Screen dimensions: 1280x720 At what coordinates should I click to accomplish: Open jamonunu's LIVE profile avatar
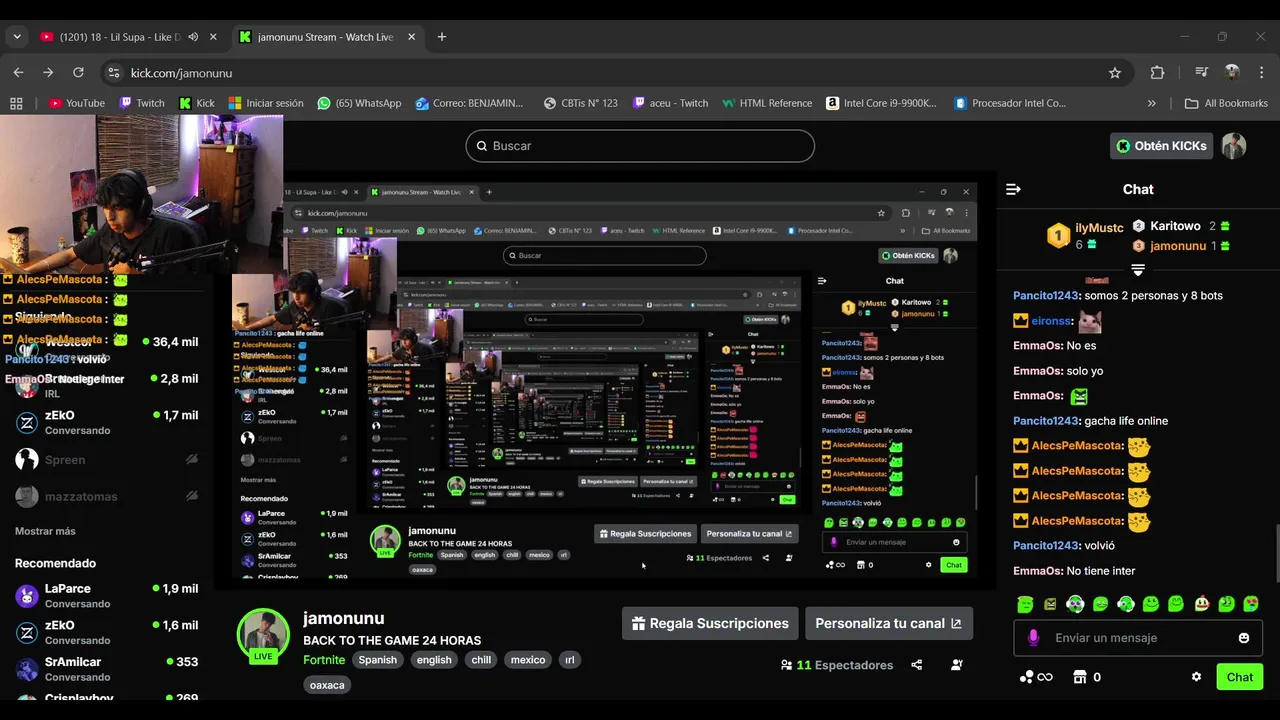tap(263, 635)
